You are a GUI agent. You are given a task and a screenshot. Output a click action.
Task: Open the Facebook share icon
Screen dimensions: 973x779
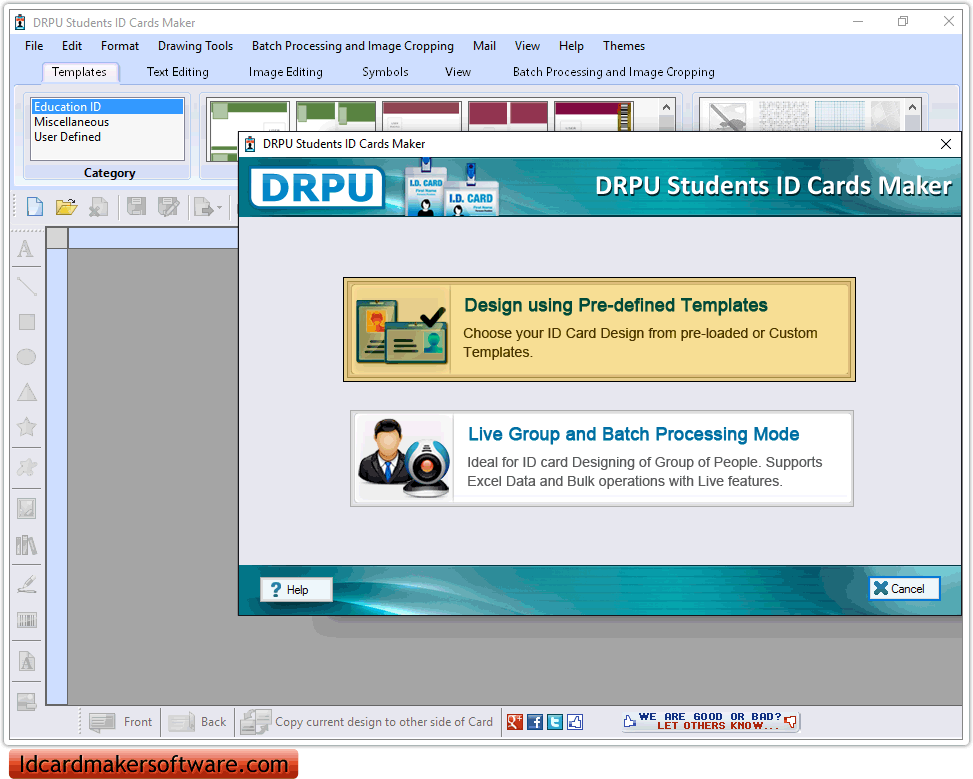(534, 722)
